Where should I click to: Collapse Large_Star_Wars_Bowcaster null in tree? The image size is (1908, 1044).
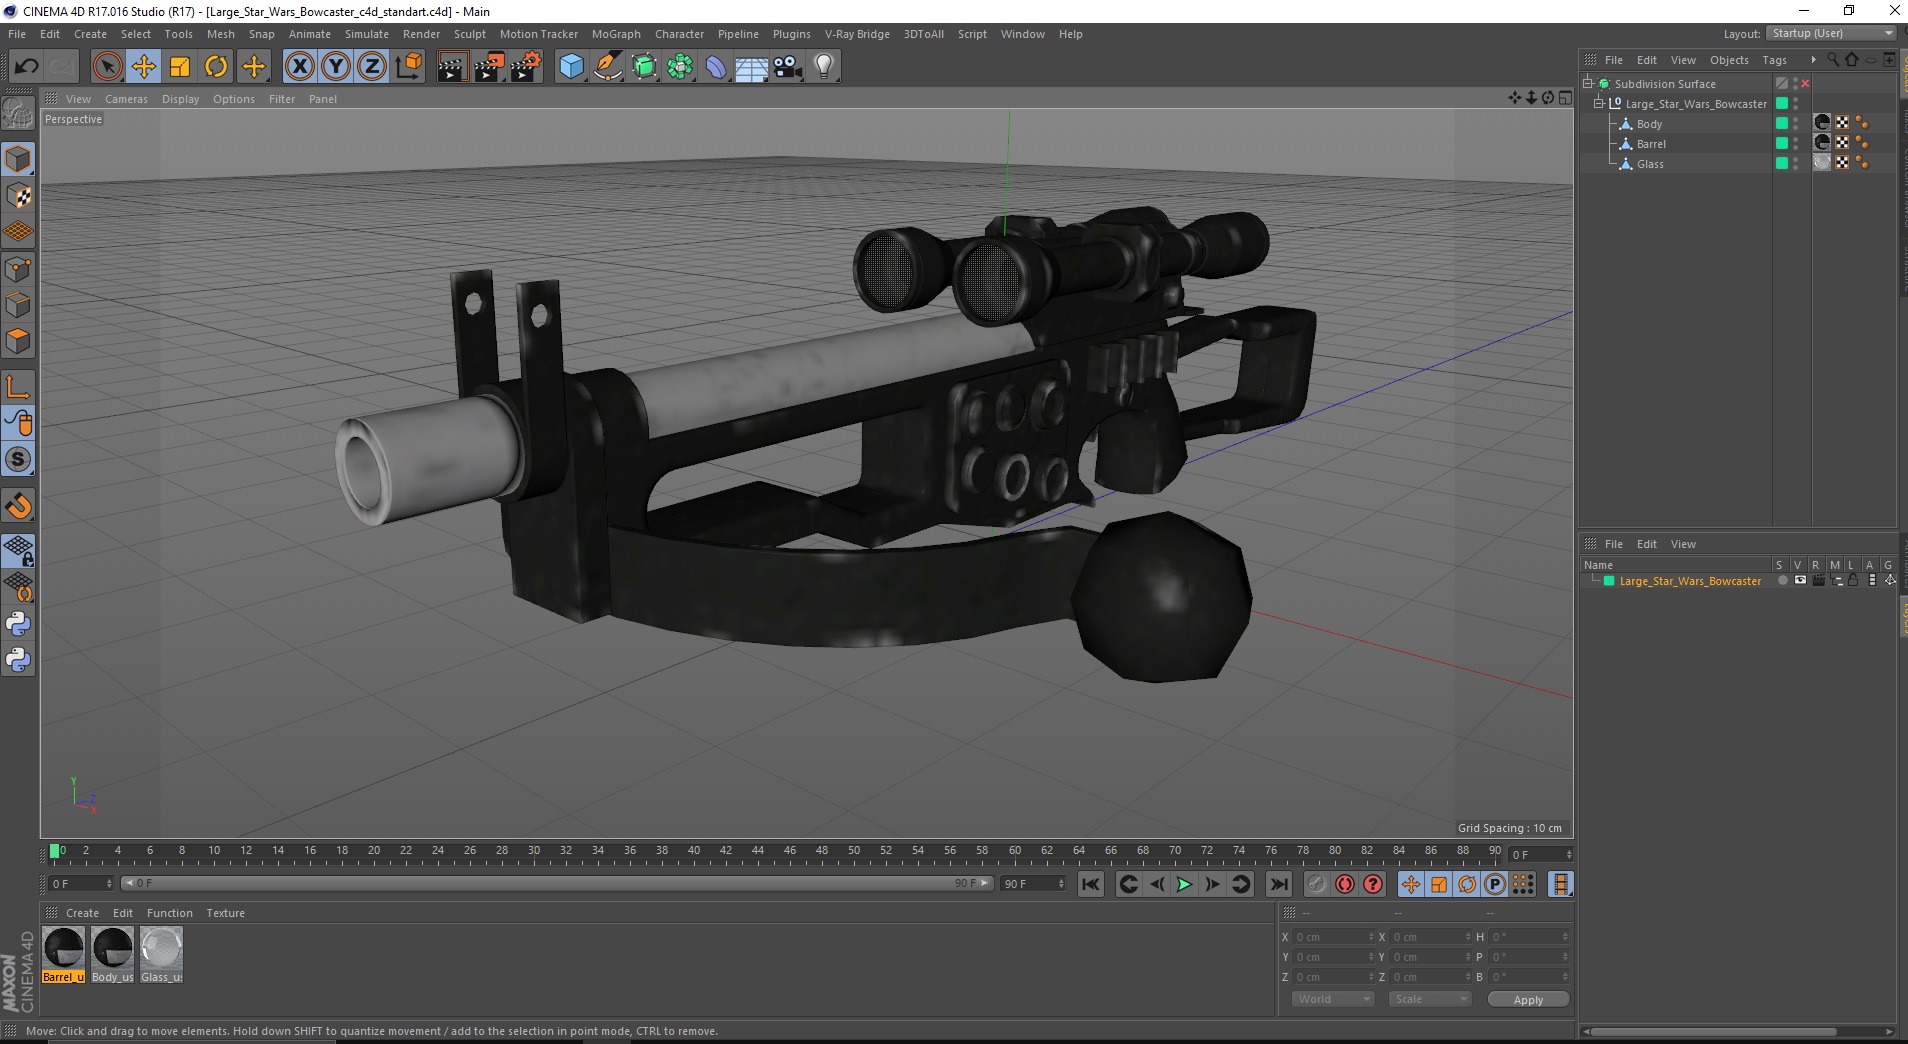[x=1598, y=104]
